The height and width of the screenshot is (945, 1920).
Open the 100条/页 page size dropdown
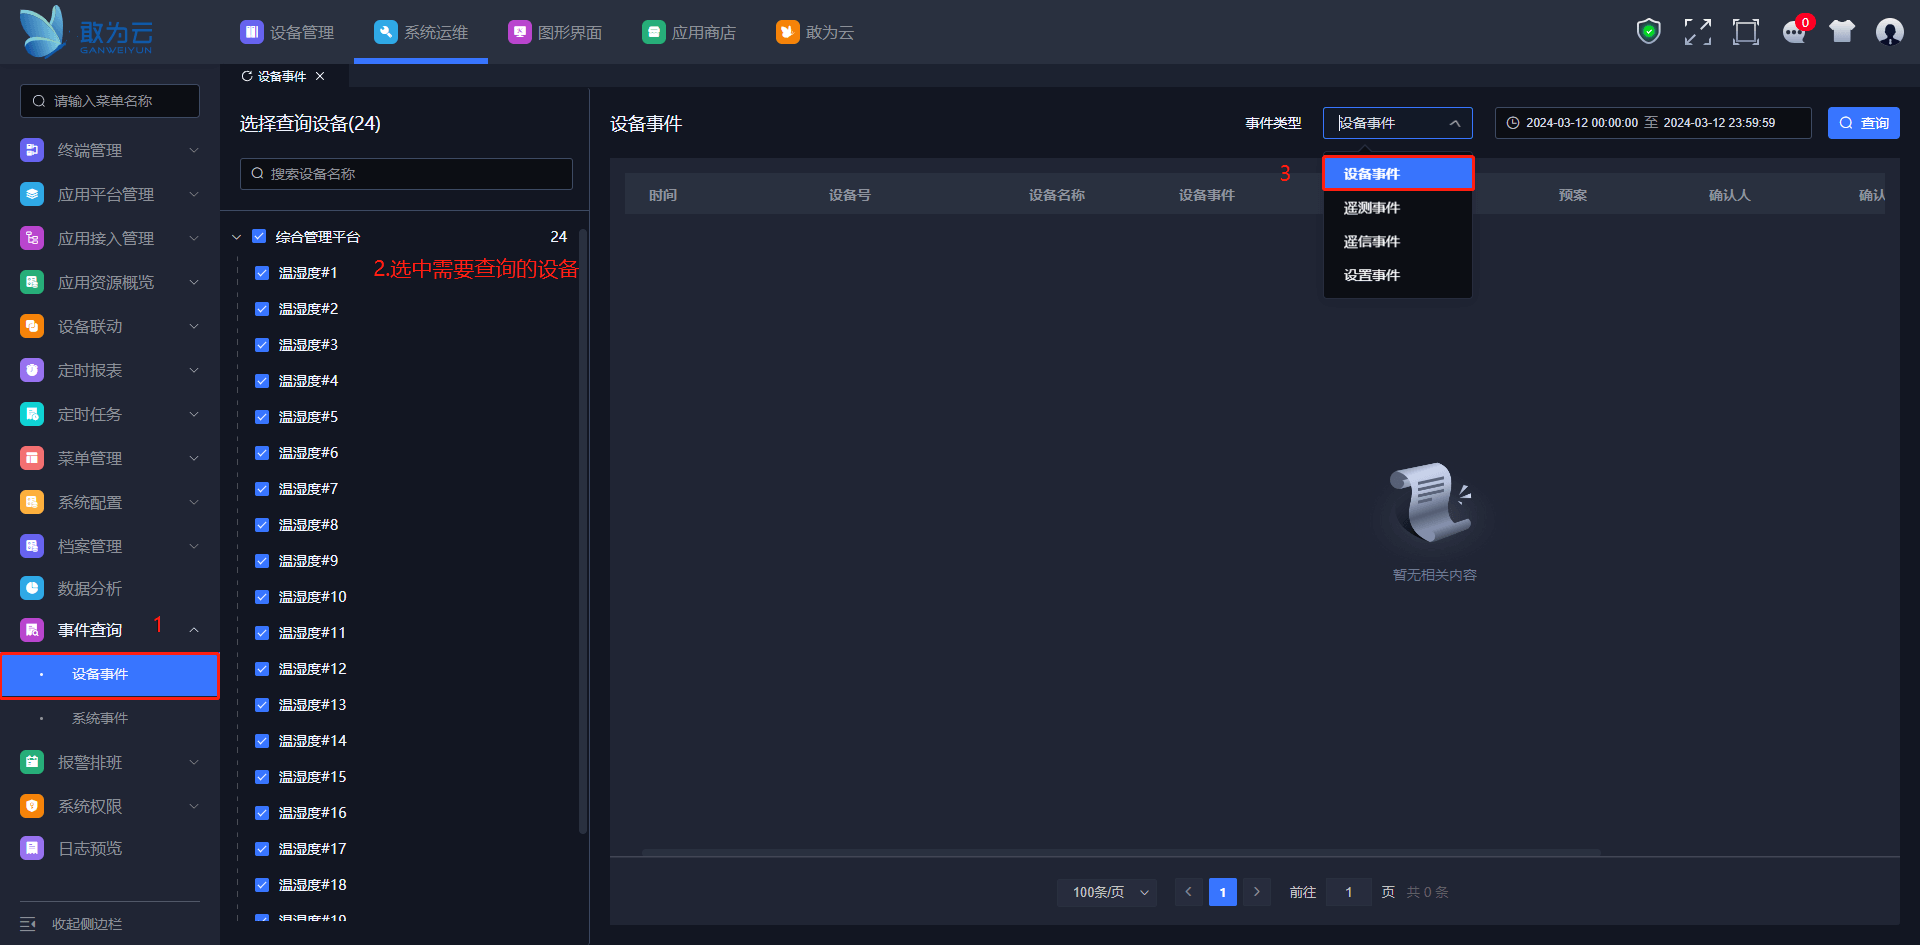click(1107, 892)
